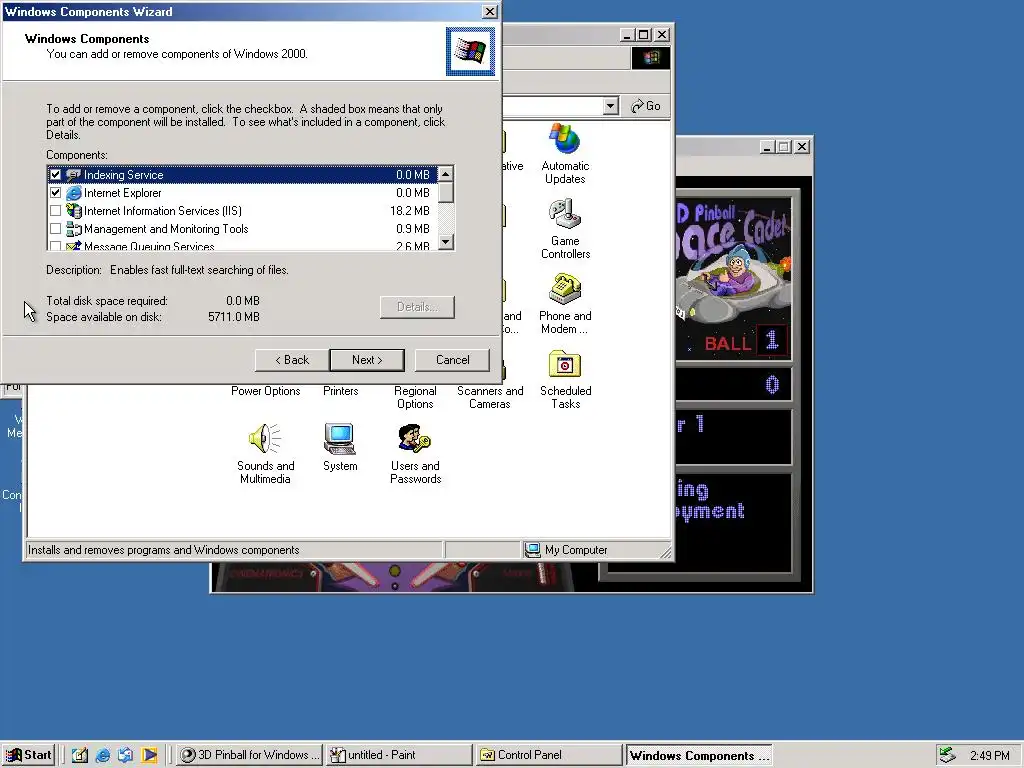Open the Automatic Updates control panel icon
1024x768 pixels.
pyautogui.click(x=565, y=139)
